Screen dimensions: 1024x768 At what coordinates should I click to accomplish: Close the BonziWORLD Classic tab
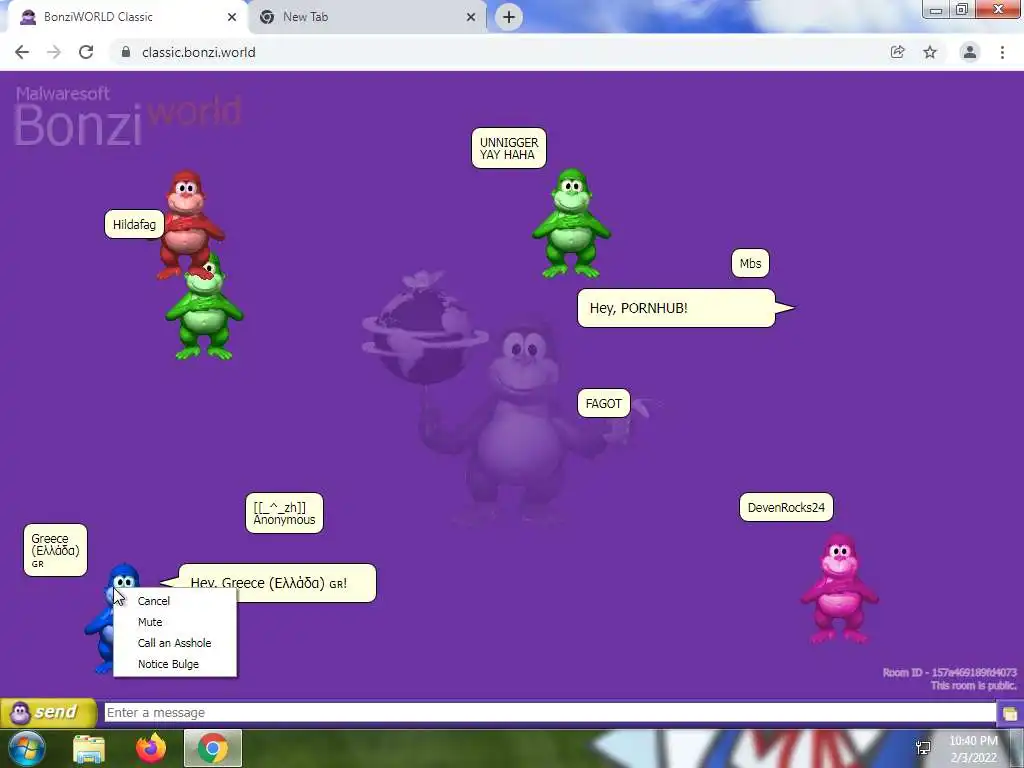[x=232, y=17]
